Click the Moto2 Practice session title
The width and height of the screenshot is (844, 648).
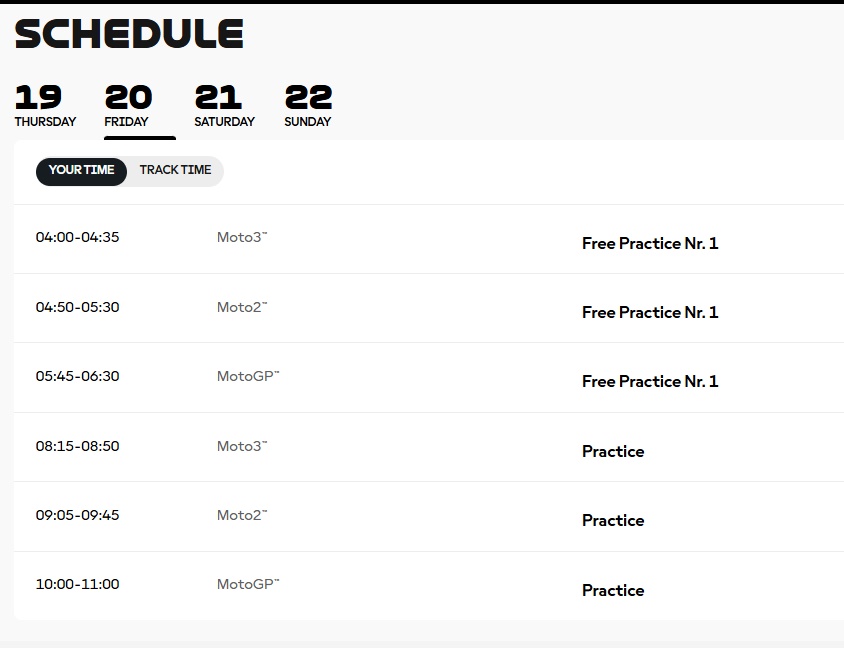[x=613, y=520]
